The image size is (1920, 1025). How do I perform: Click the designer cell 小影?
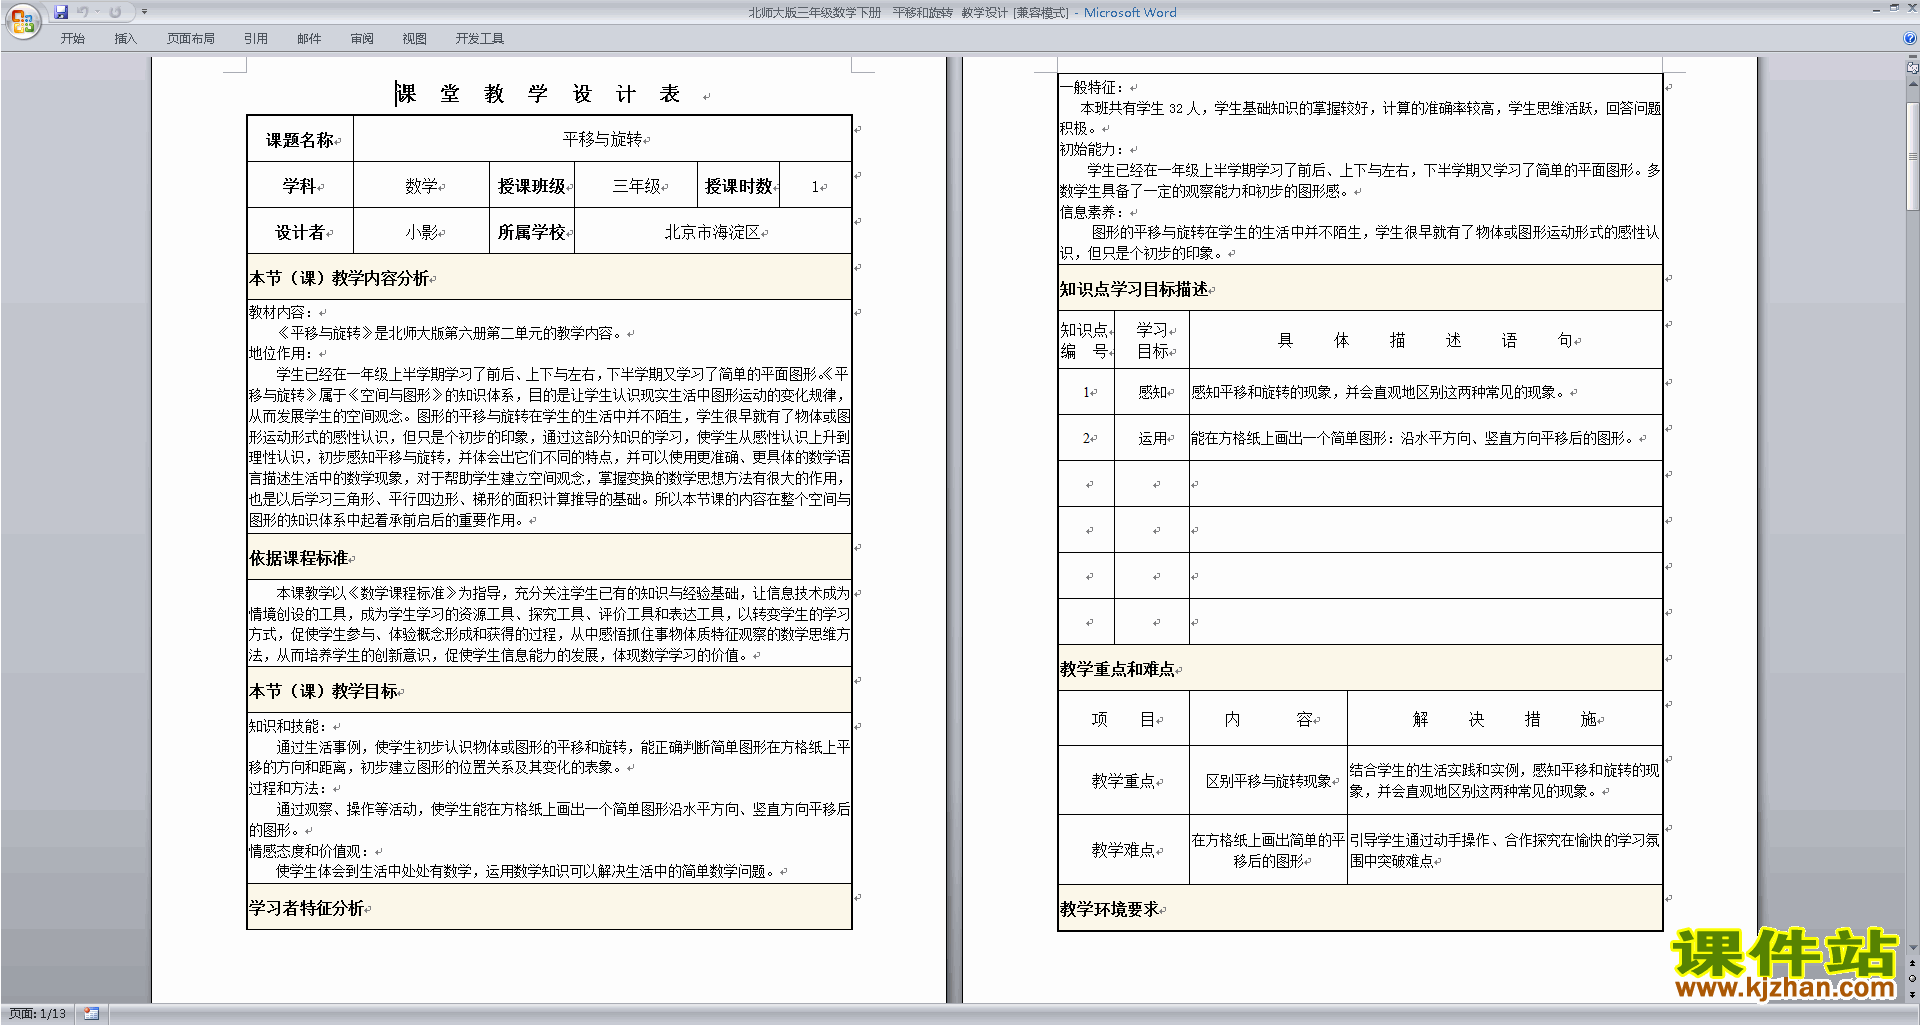[422, 232]
